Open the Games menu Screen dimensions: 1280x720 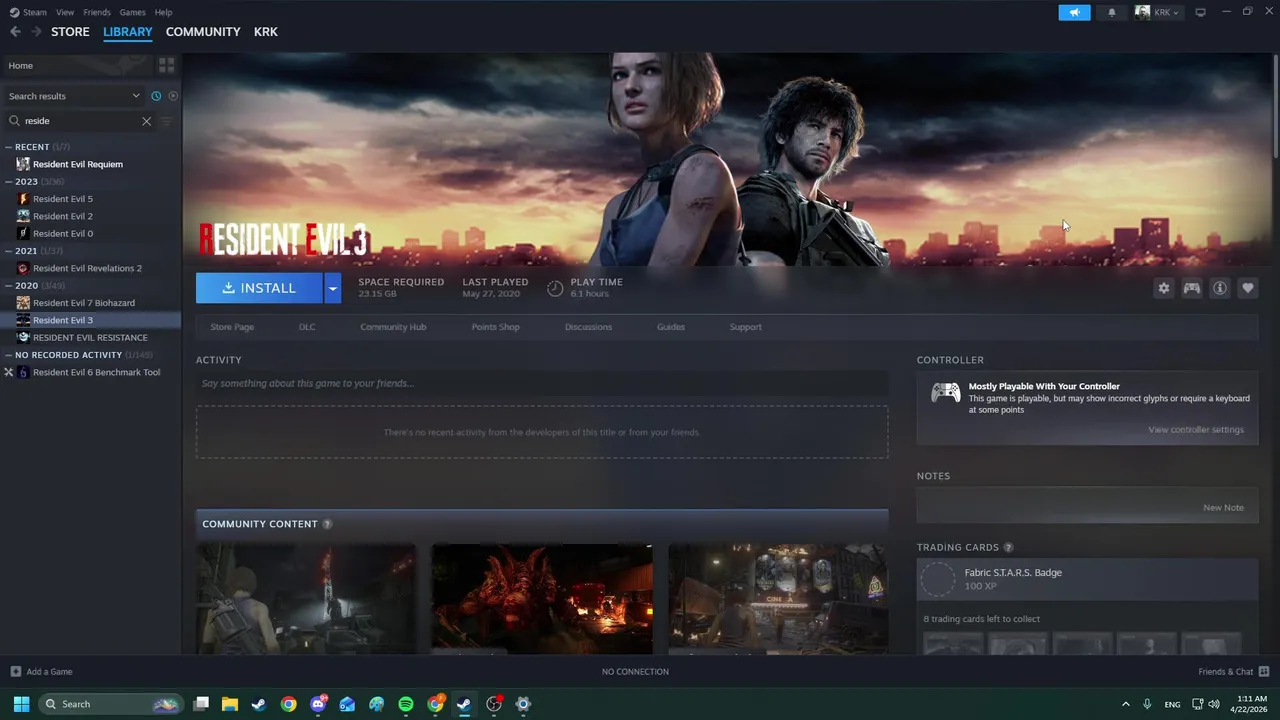pyautogui.click(x=132, y=12)
